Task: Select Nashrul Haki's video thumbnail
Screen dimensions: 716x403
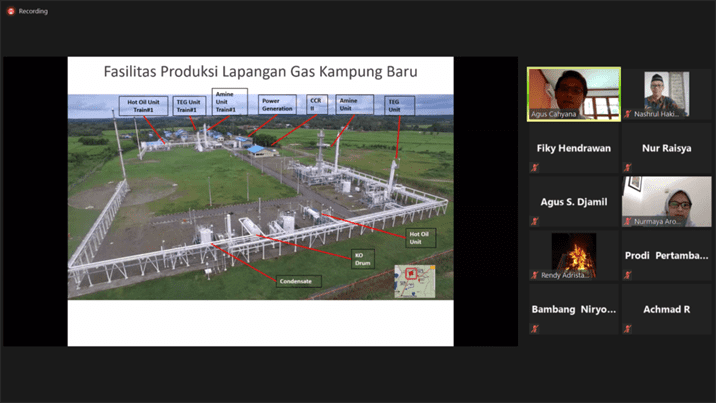Action: click(666, 94)
